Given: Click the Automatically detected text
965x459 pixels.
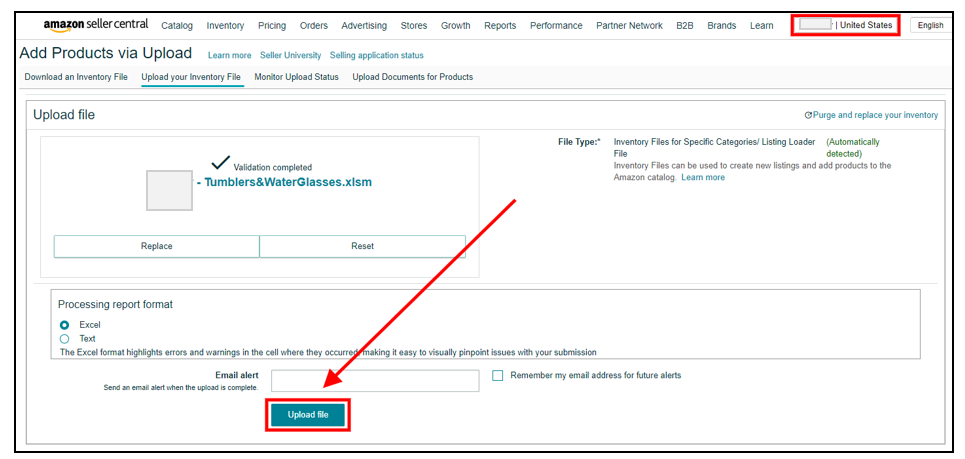Looking at the screenshot, I should point(853,148).
